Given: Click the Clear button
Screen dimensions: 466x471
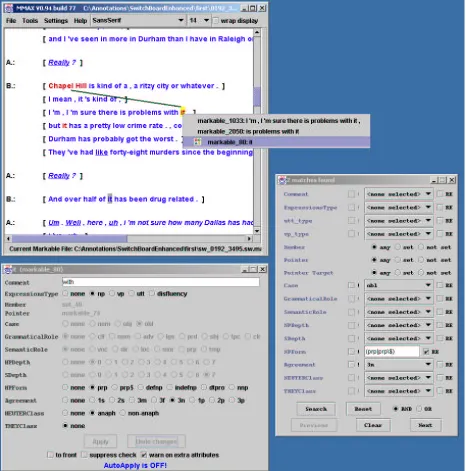Looking at the screenshot, I should point(373,425).
